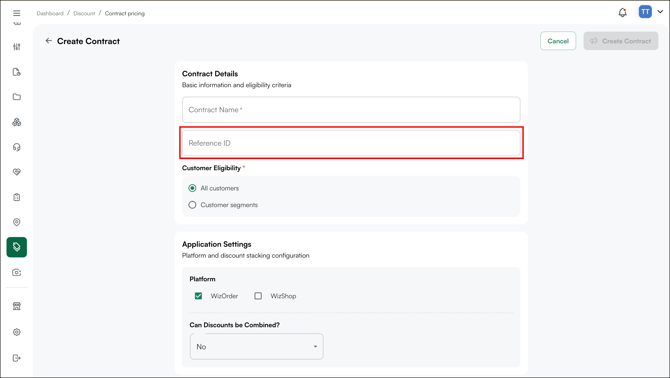Open the hamburger menu icon

pos(17,13)
